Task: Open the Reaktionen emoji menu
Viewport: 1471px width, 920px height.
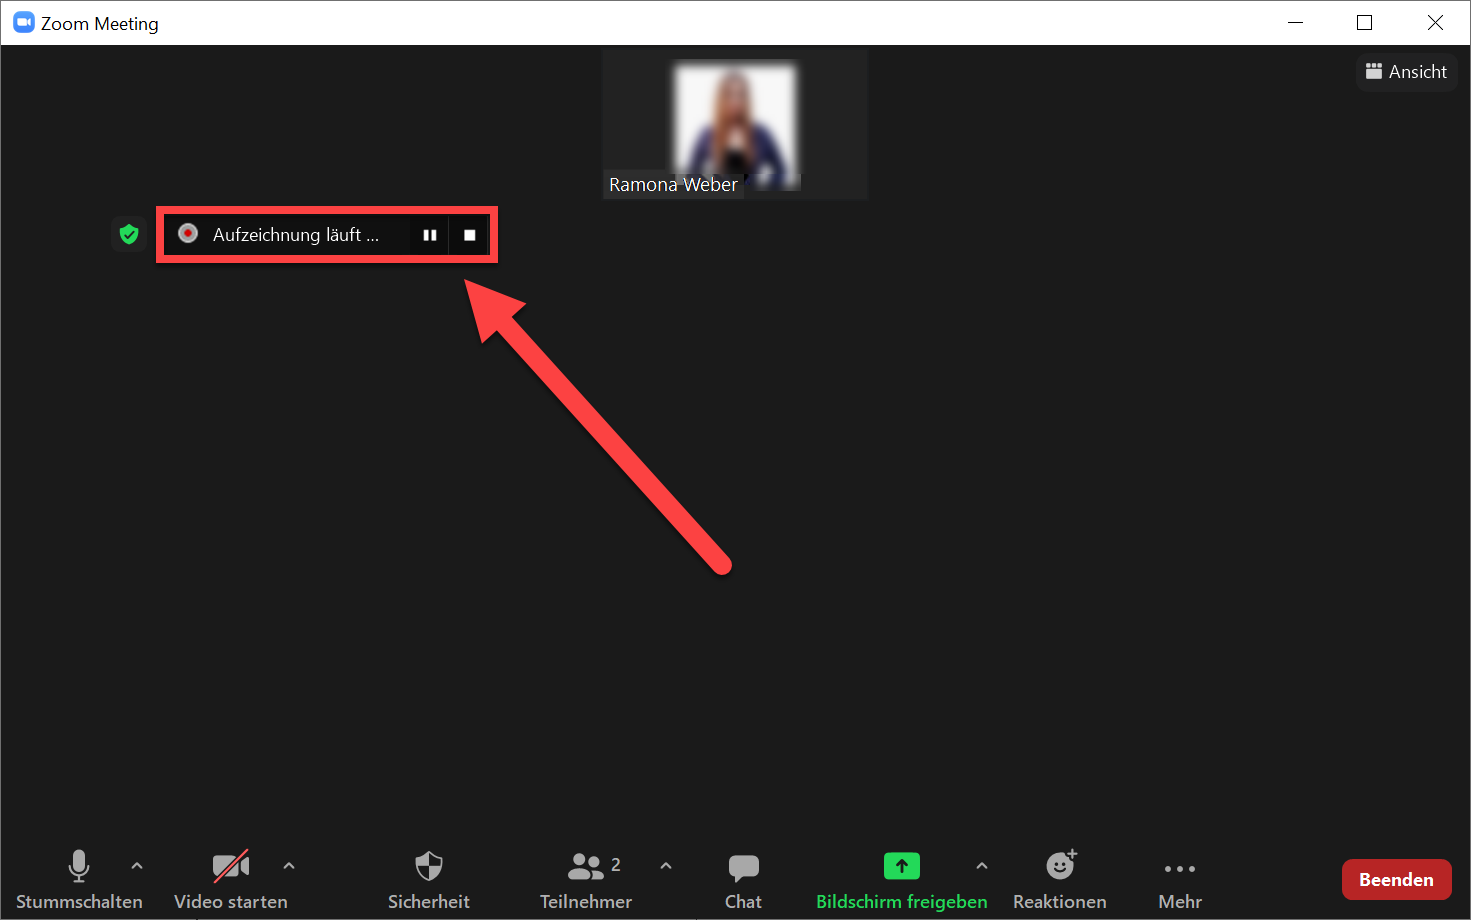Action: (1060, 880)
